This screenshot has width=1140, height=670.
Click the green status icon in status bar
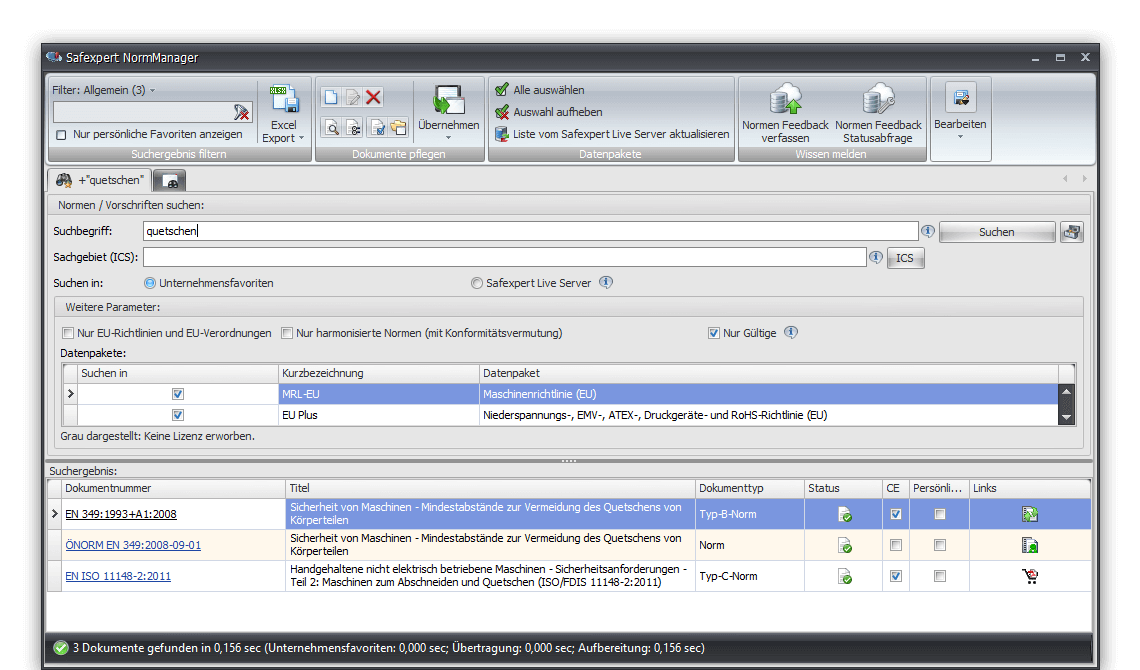point(60,647)
